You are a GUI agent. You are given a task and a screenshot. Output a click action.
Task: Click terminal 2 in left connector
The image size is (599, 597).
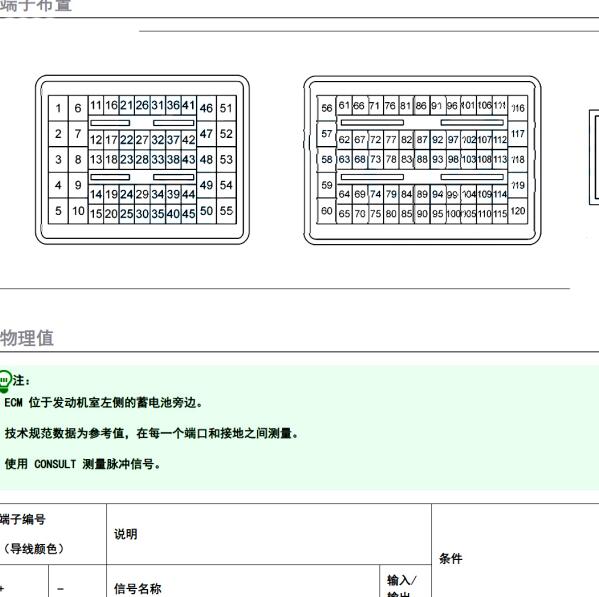point(58,134)
